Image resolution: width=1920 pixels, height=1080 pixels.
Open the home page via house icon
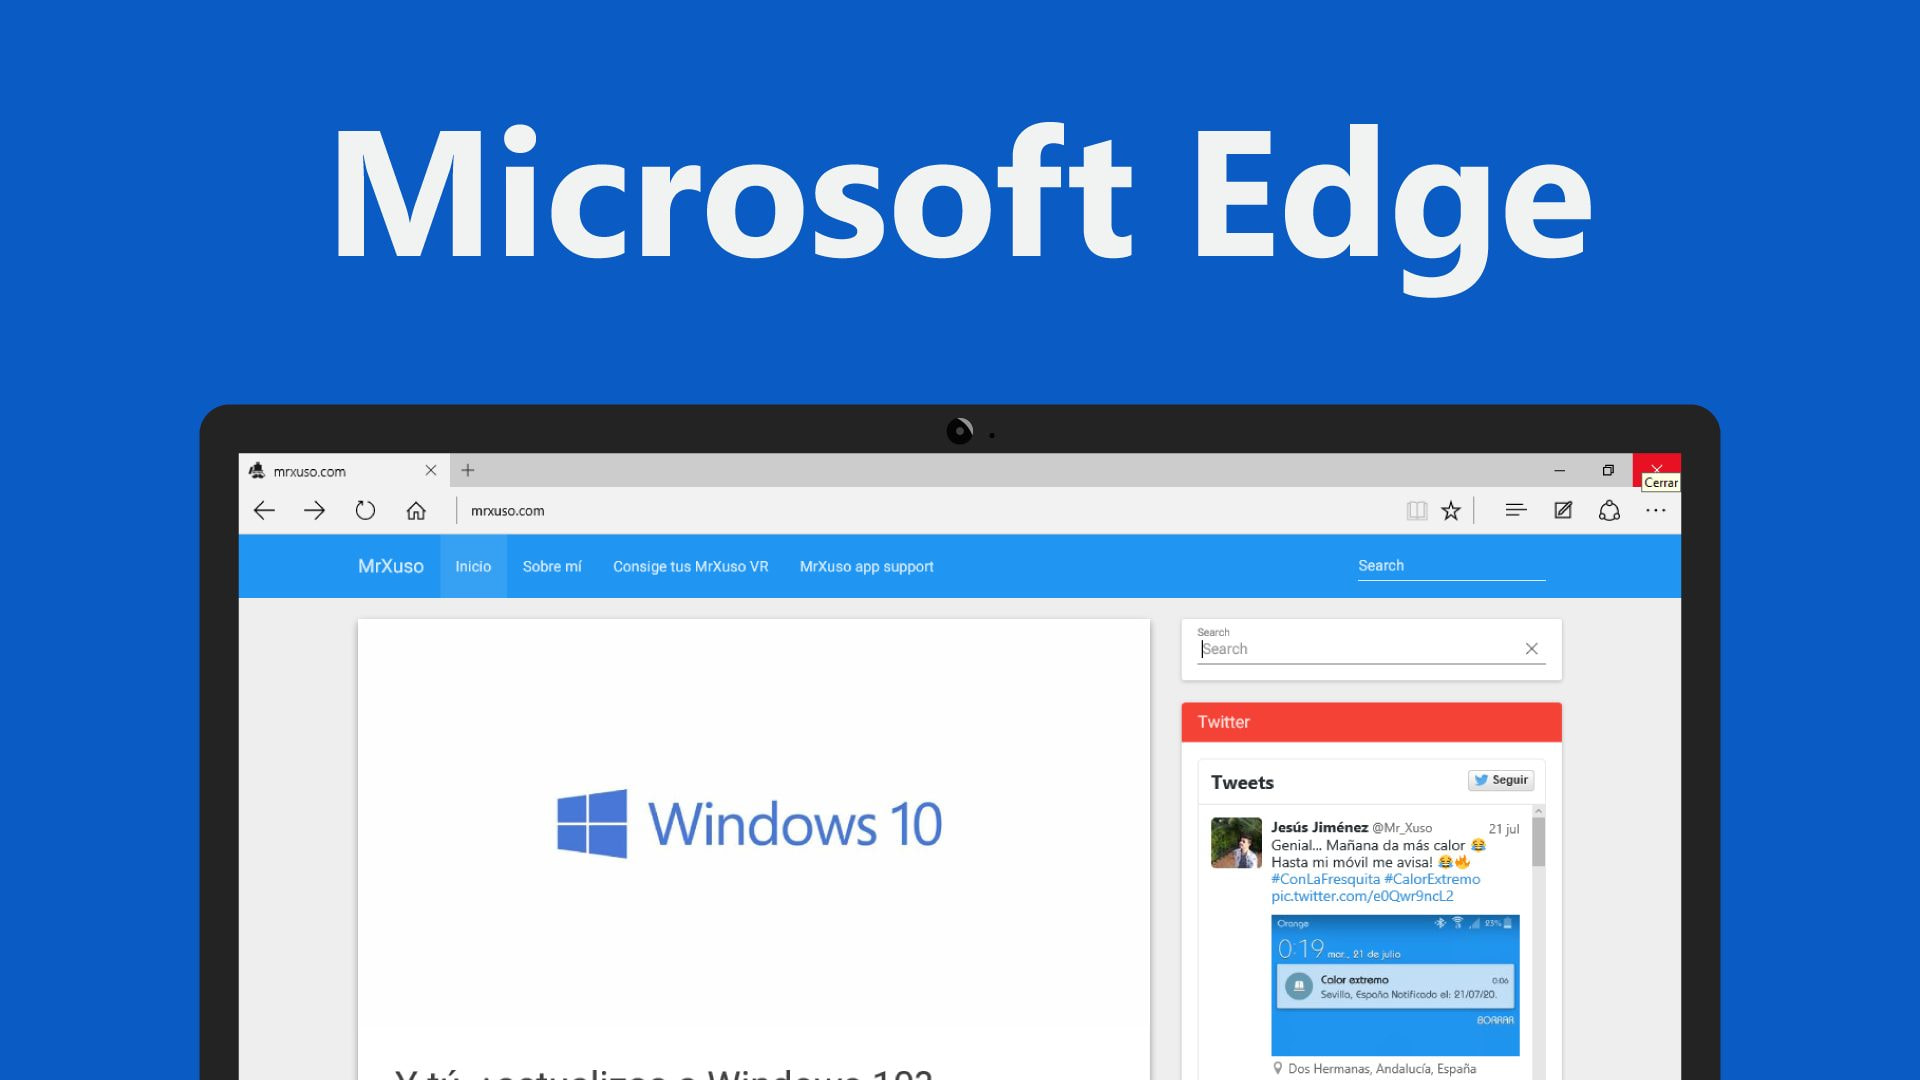[x=416, y=511]
